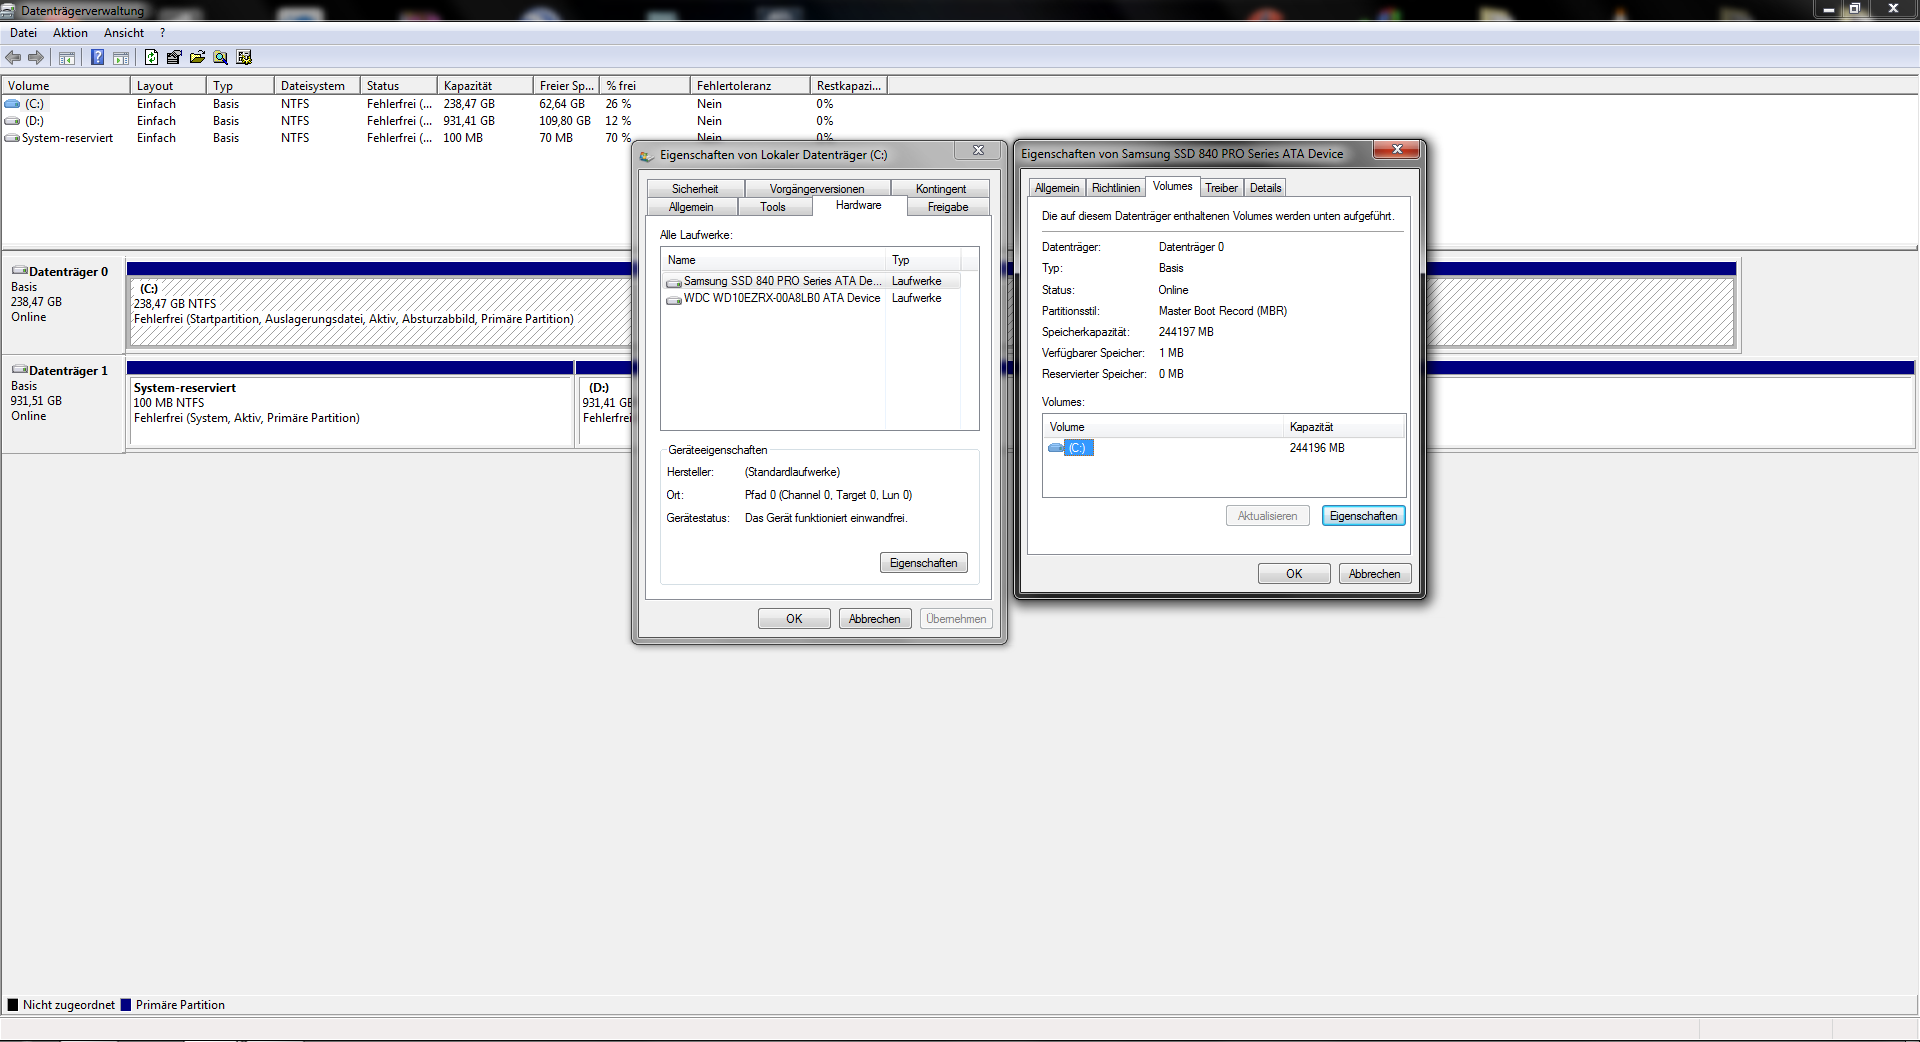Select the (C:) drive icon in volume list
This screenshot has height=1042, width=1920.
(12, 104)
